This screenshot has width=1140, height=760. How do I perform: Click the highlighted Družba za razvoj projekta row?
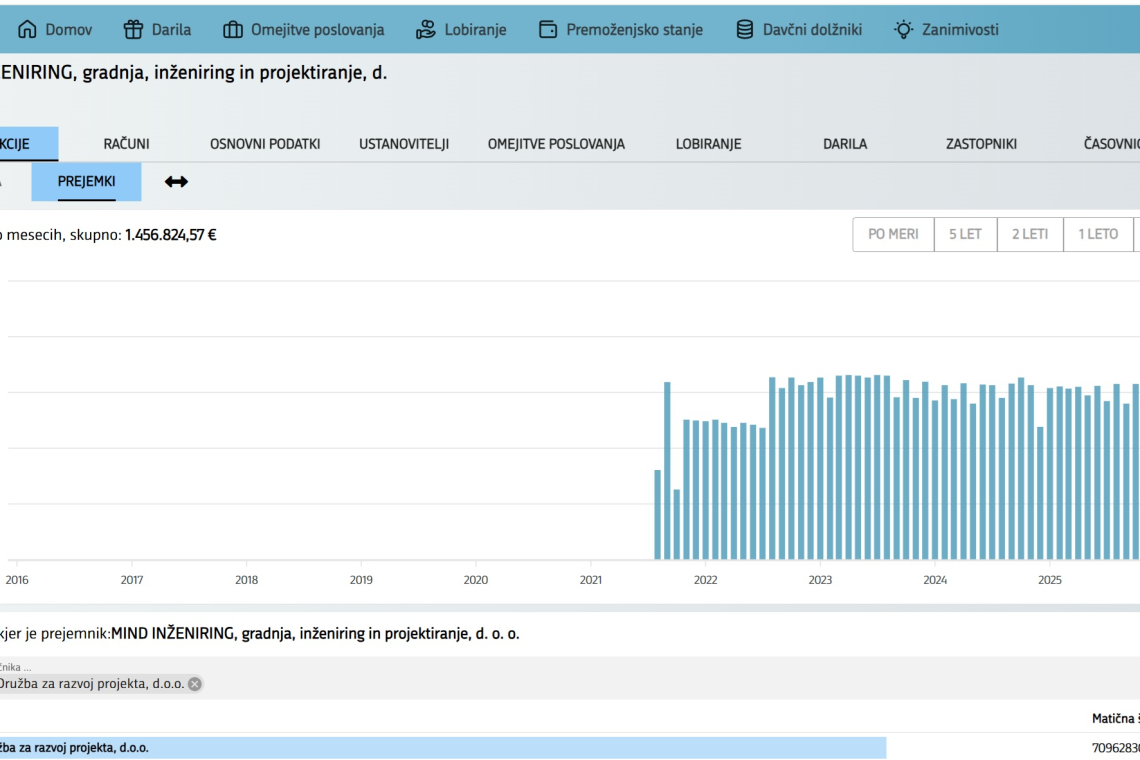tap(443, 748)
